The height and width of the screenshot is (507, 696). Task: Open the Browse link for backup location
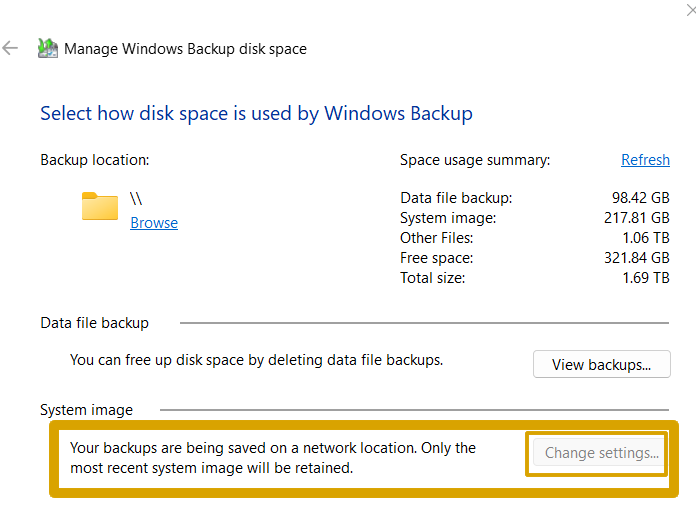coord(154,223)
